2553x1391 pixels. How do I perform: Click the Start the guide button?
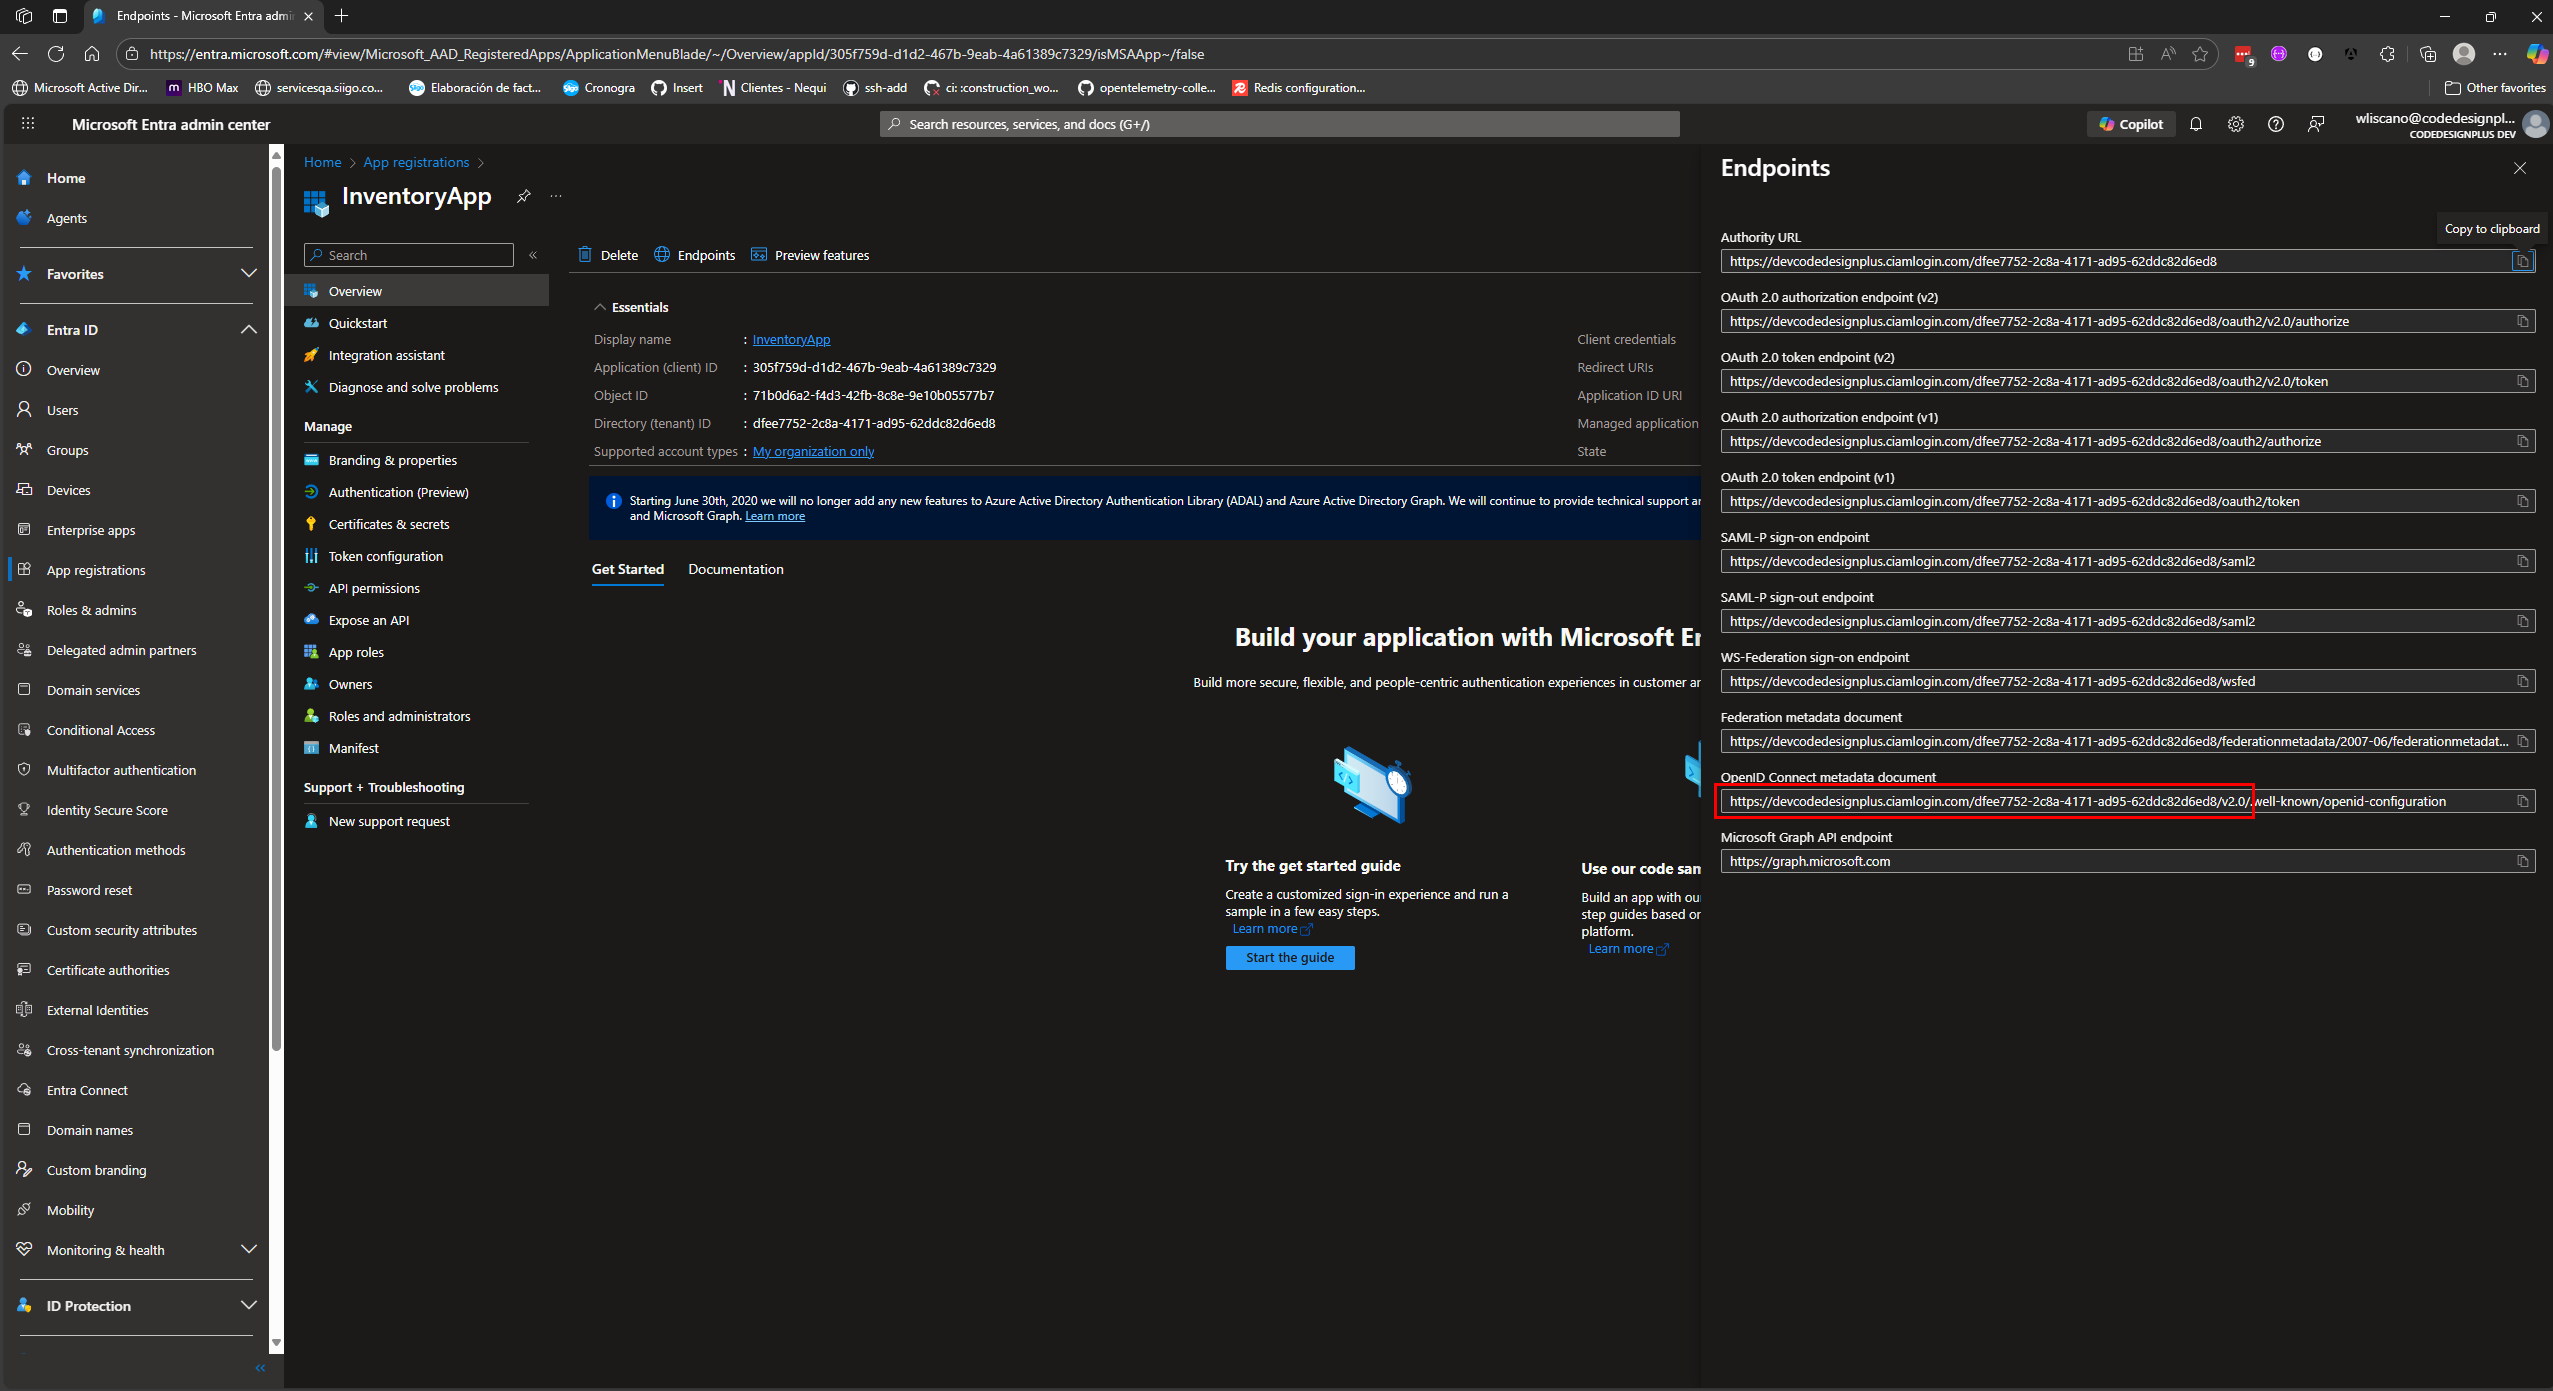(1290, 957)
